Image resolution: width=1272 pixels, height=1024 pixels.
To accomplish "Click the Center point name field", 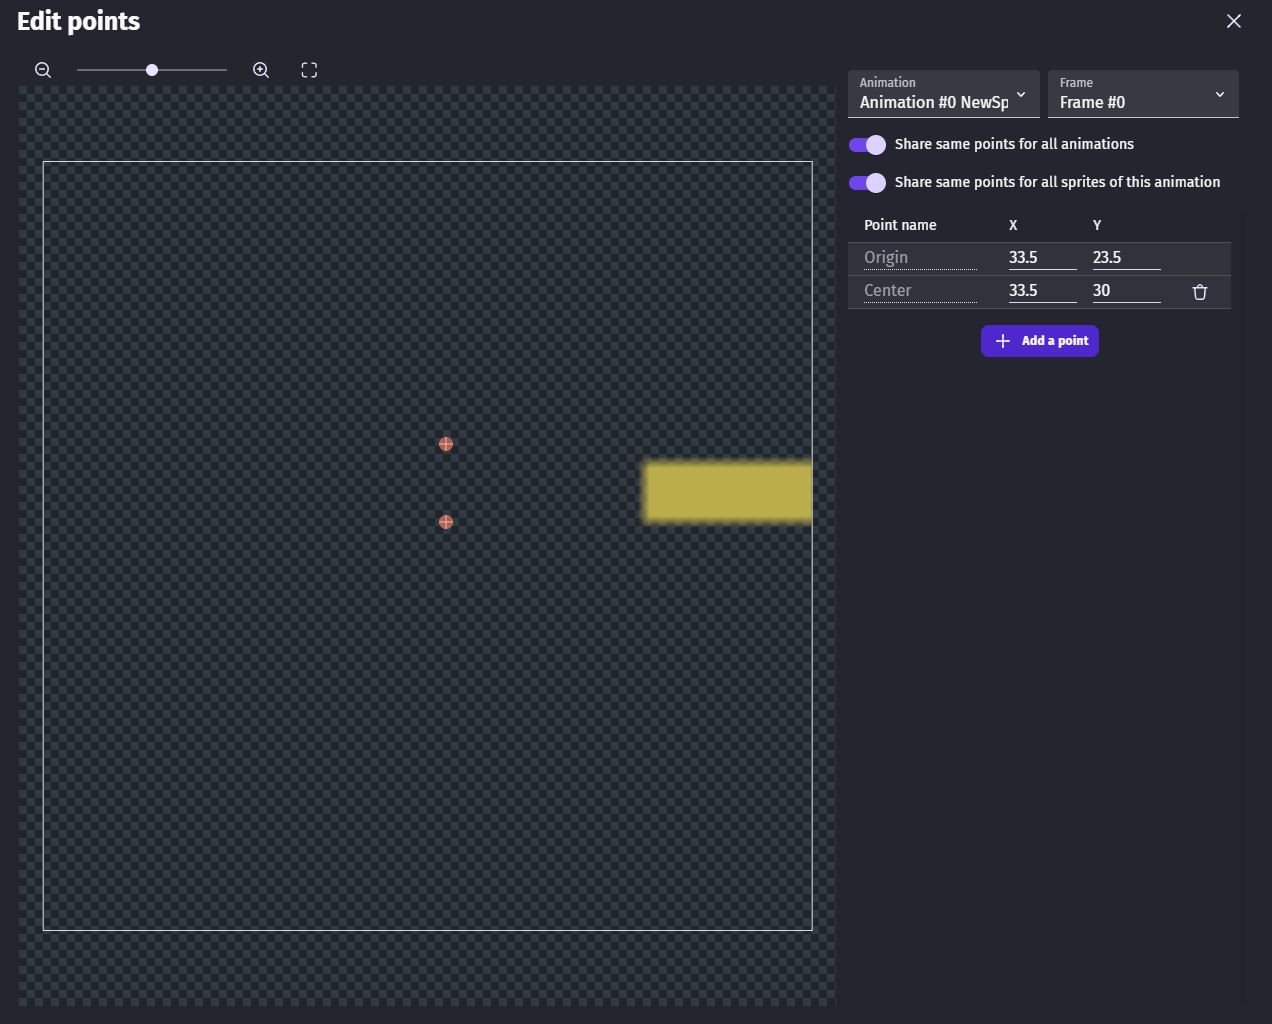I will (x=920, y=291).
